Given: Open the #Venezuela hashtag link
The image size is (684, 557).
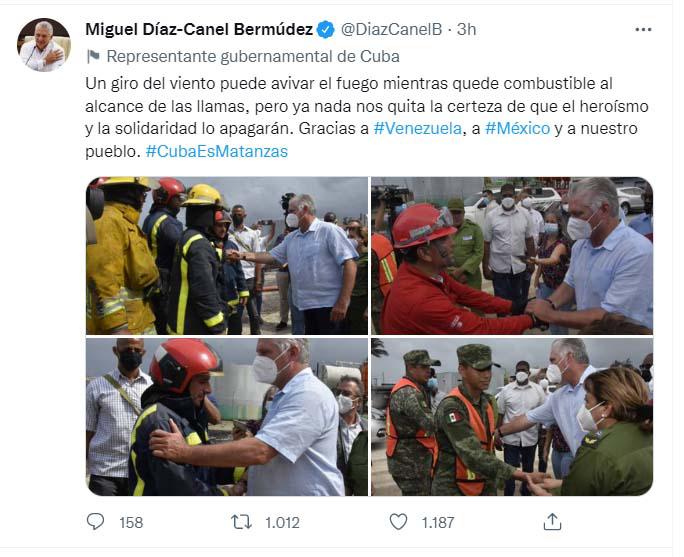Looking at the screenshot, I should coord(417,129).
